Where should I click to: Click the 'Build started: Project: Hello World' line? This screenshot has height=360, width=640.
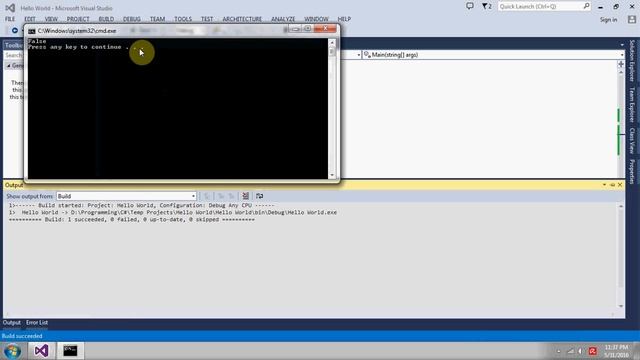pyautogui.click(x=142, y=205)
